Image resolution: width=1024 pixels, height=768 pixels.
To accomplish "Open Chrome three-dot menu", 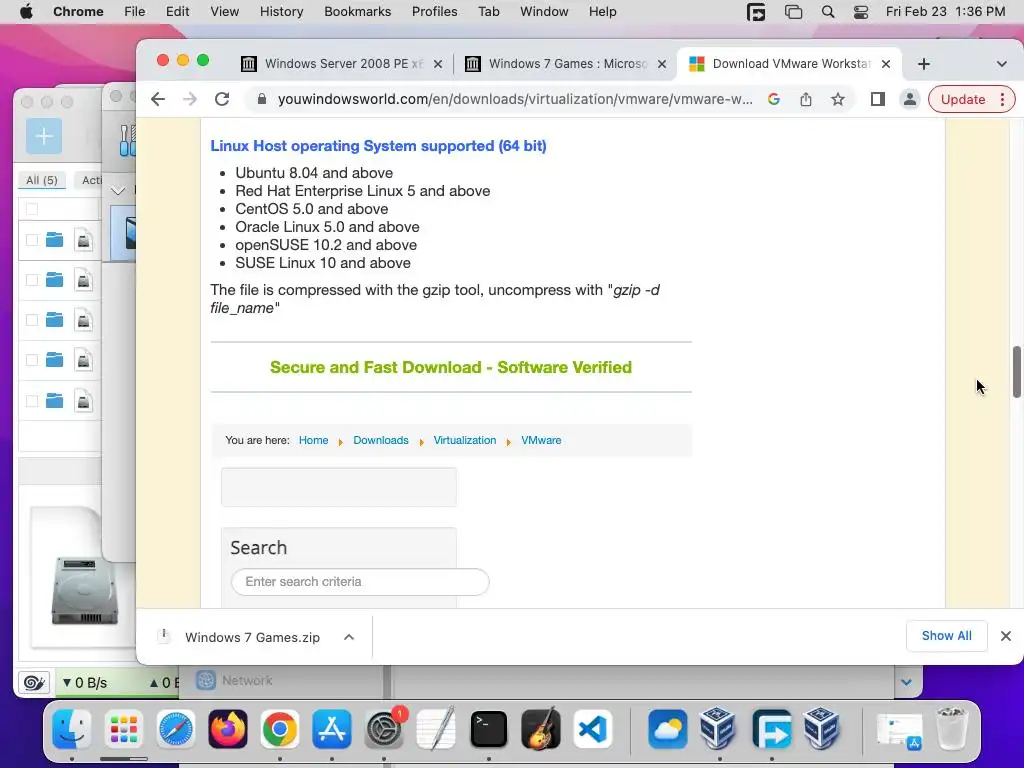I will tap(1002, 99).
